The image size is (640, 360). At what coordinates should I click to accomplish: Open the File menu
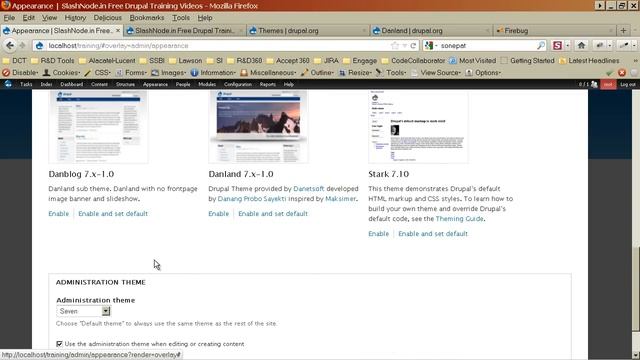tap(9, 18)
